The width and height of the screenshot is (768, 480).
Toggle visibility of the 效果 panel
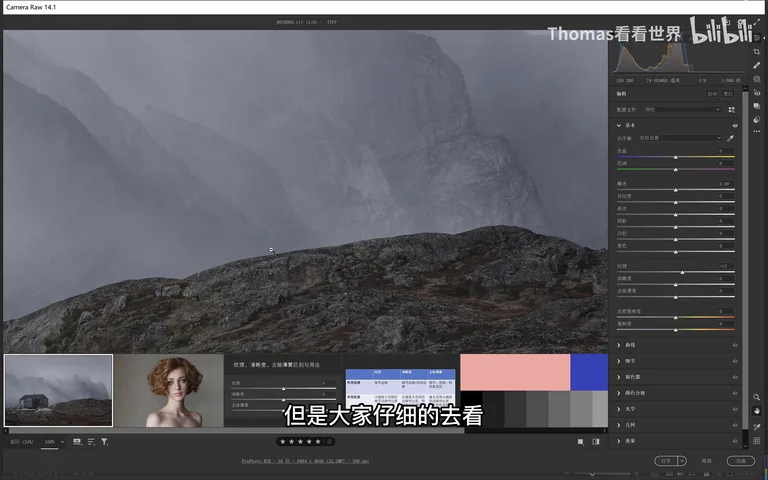pyautogui.click(x=735, y=441)
